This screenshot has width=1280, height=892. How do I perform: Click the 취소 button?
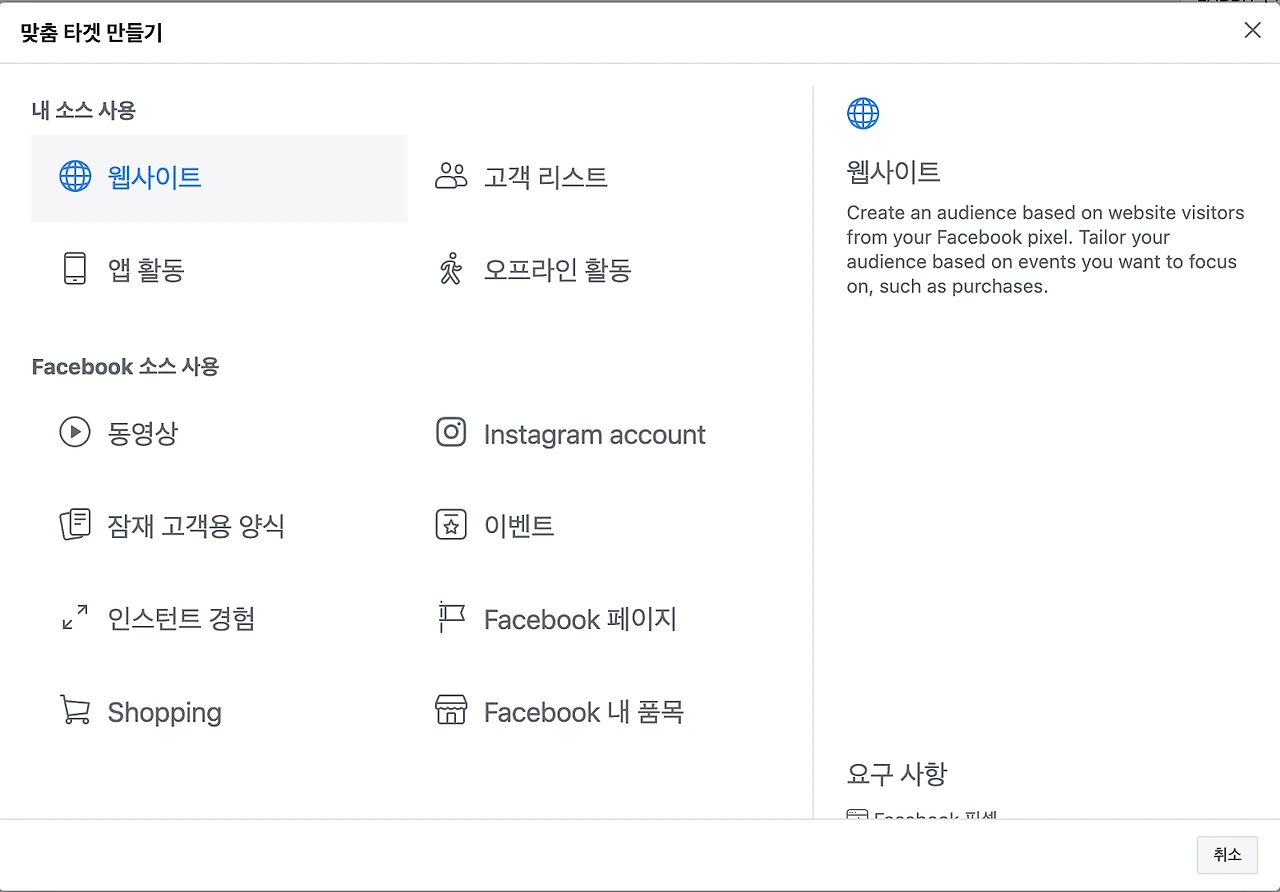tap(1227, 855)
